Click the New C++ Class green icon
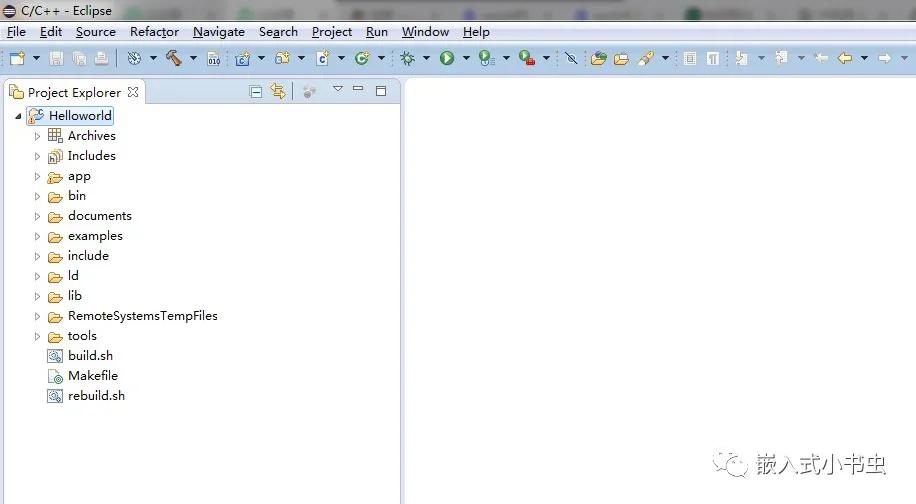The width and height of the screenshot is (916, 504). coord(362,58)
